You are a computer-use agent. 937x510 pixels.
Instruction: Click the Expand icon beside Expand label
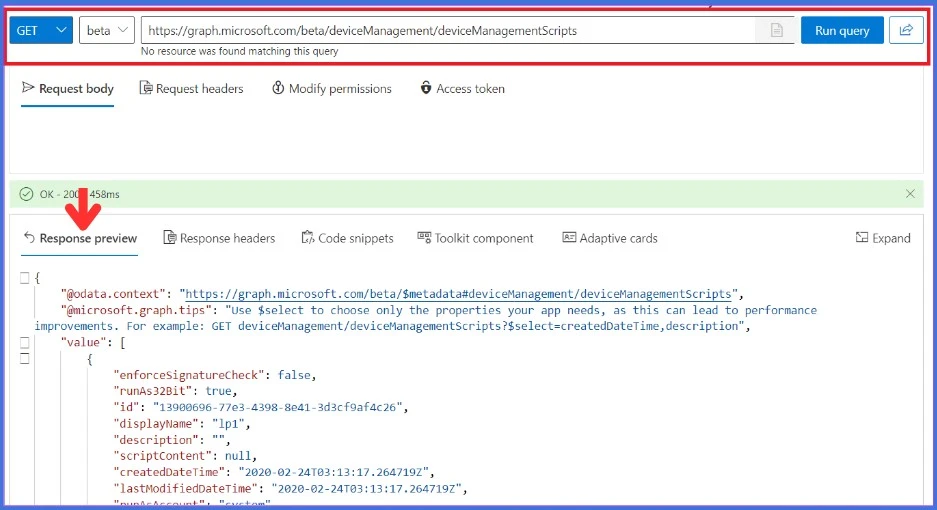(x=862, y=238)
